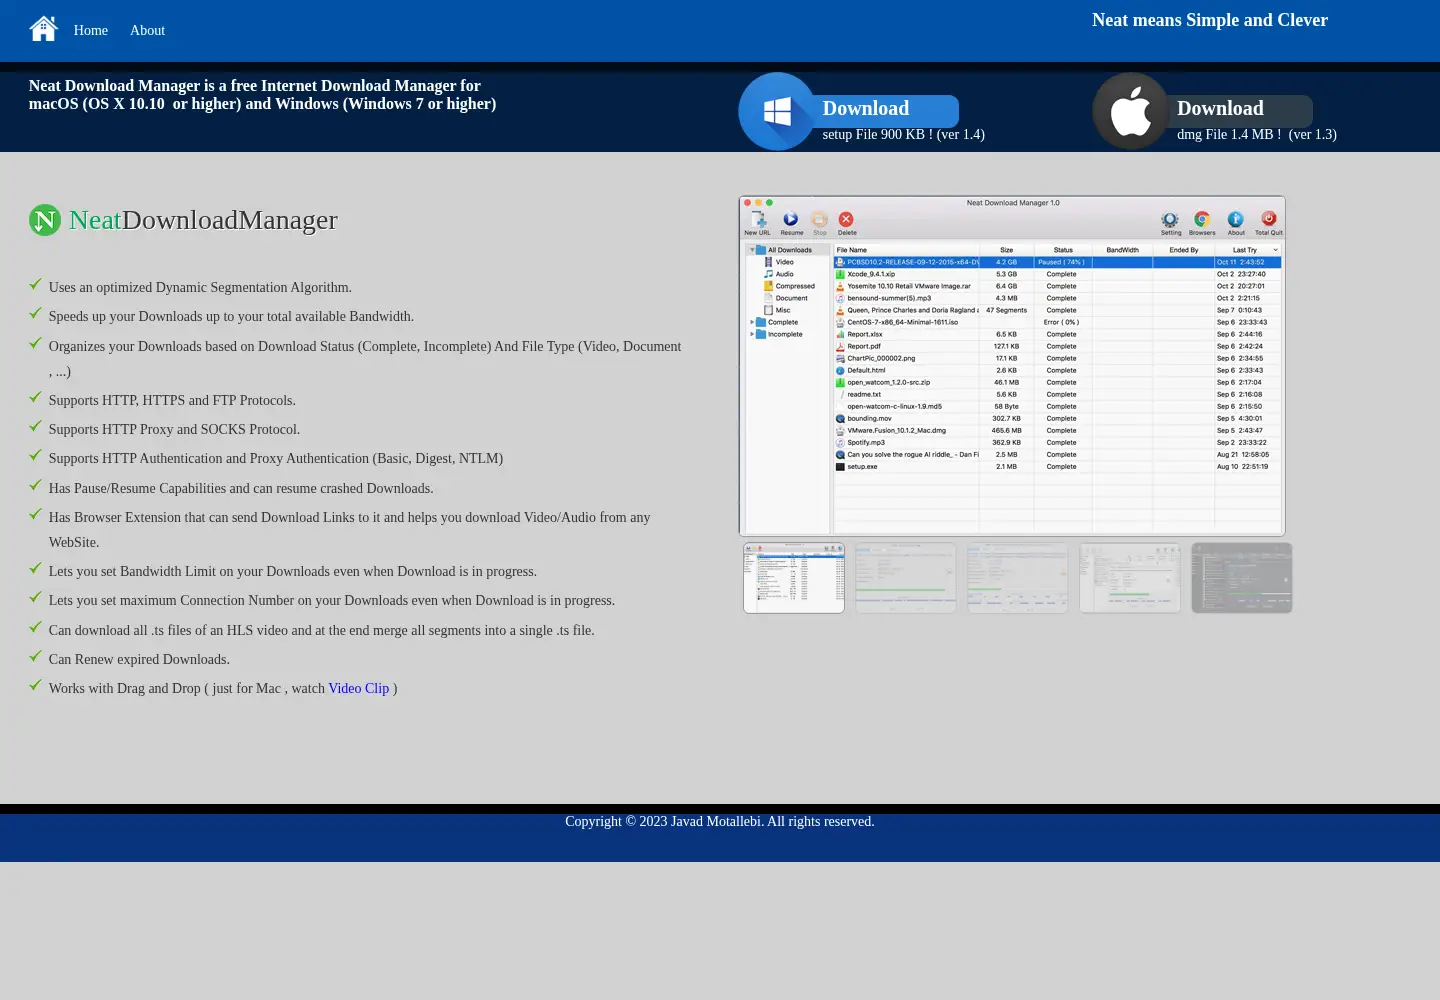The height and width of the screenshot is (1000, 1440).
Task: Expand the Complete folder arrow
Action: coord(751,322)
